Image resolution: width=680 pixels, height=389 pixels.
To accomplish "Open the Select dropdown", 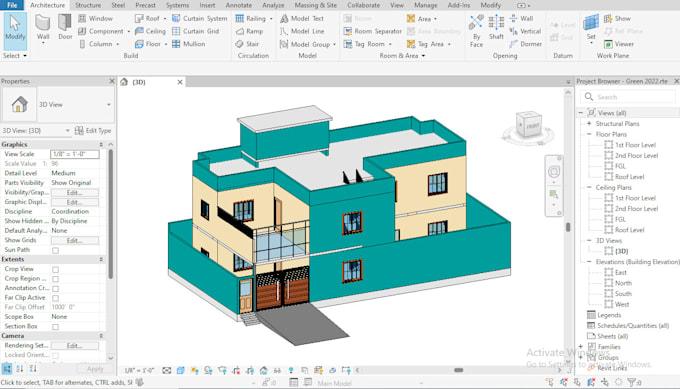I will tap(15, 56).
